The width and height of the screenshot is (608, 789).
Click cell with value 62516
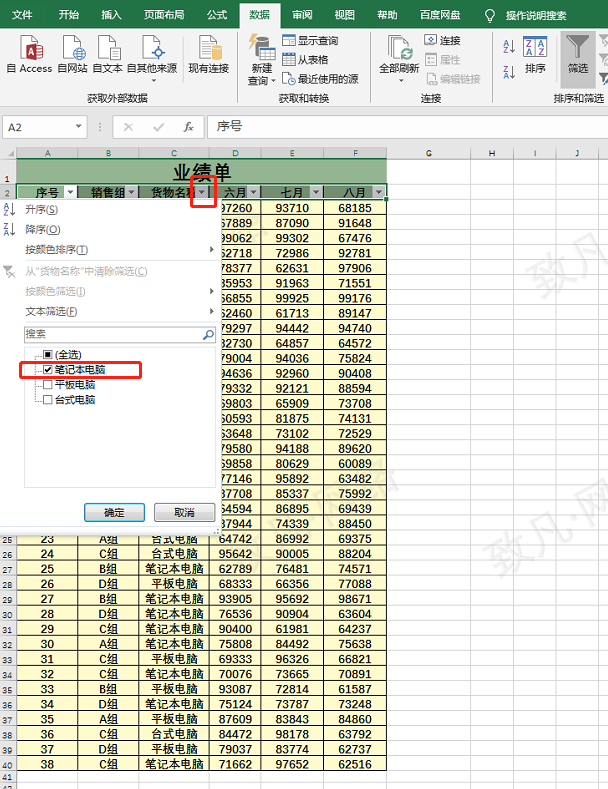355,764
